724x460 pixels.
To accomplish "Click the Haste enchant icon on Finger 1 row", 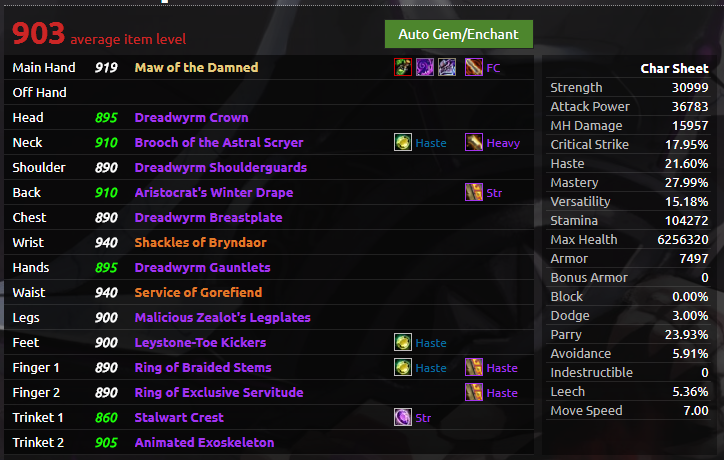I will (x=474, y=367).
